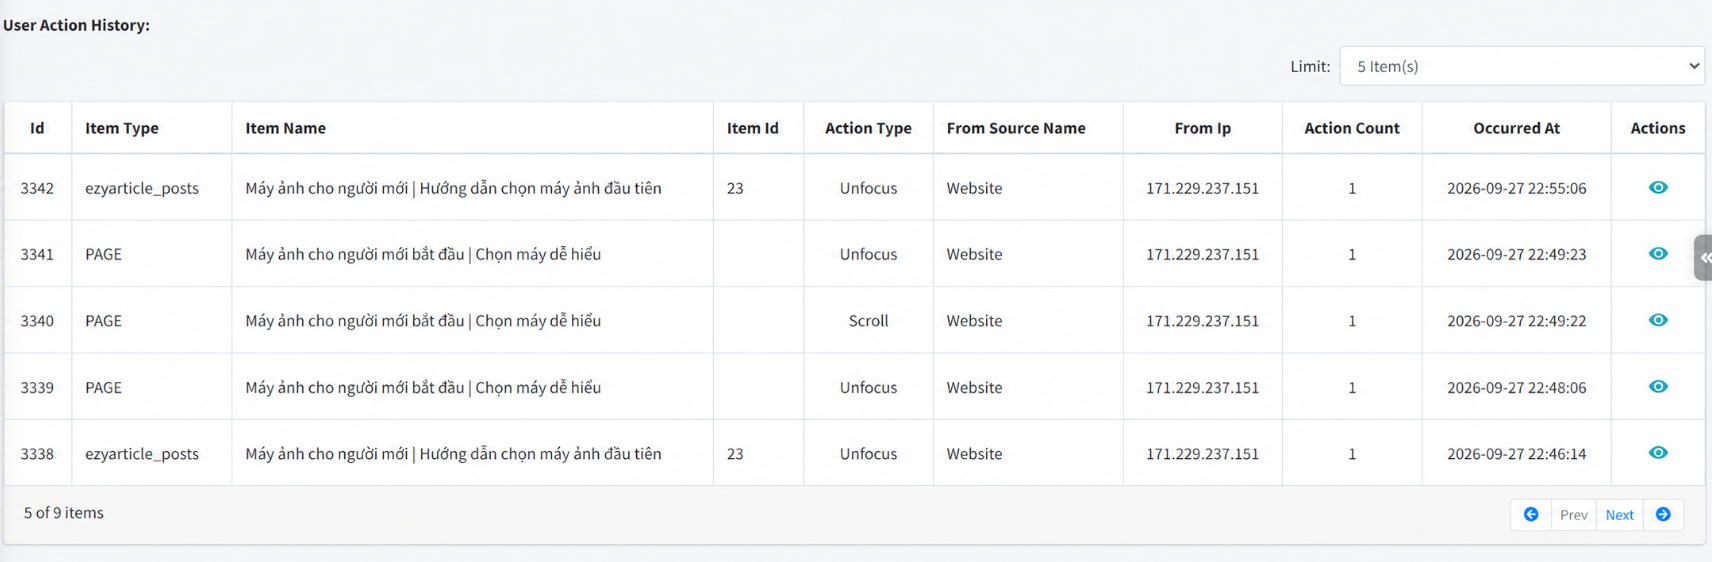This screenshot has width=1712, height=562.
Task: Select the Id cell 3341
Action: coord(37,254)
